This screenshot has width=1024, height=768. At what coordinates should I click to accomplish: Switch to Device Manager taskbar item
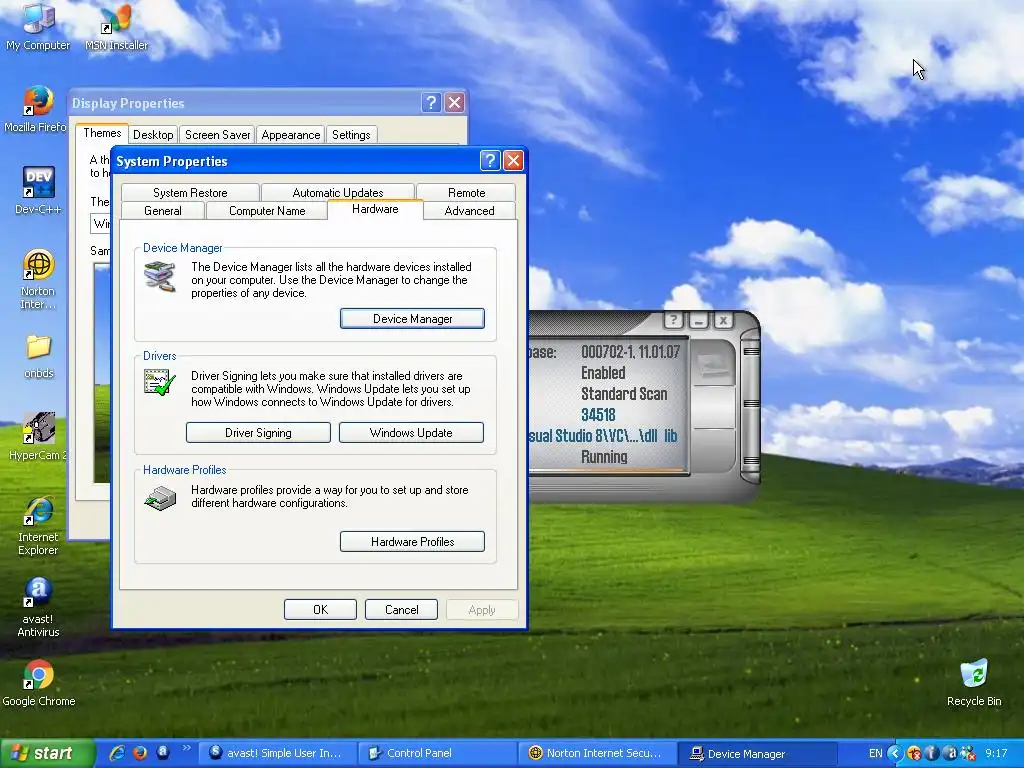758,754
